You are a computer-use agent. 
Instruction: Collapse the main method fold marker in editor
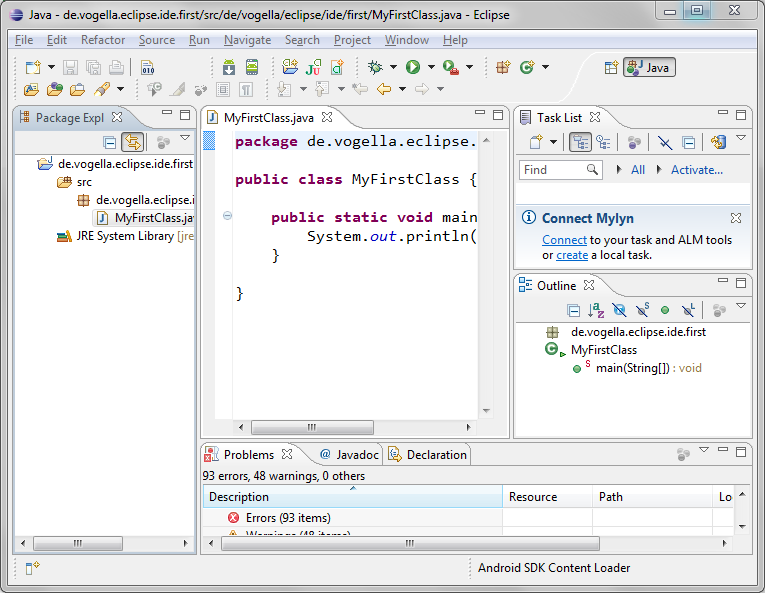point(227,217)
